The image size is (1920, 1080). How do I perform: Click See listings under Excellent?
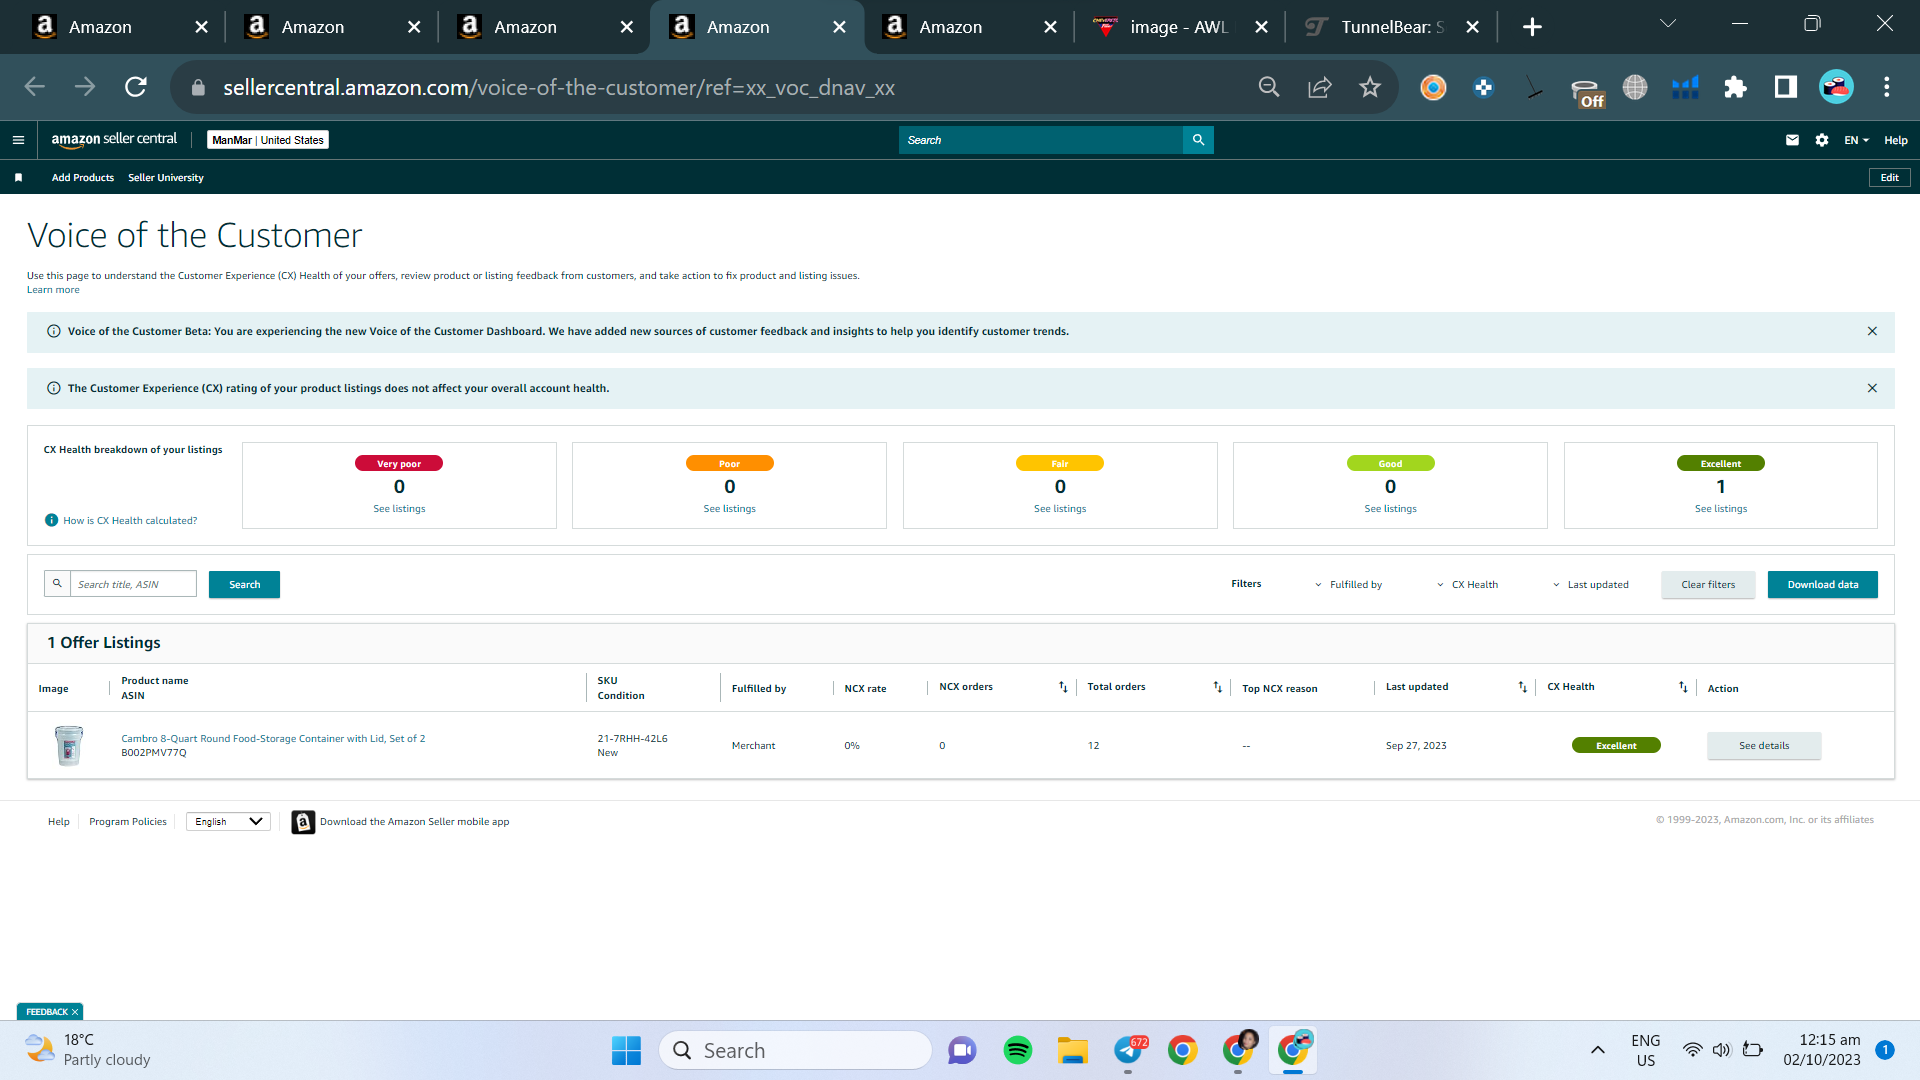pyautogui.click(x=1721, y=509)
